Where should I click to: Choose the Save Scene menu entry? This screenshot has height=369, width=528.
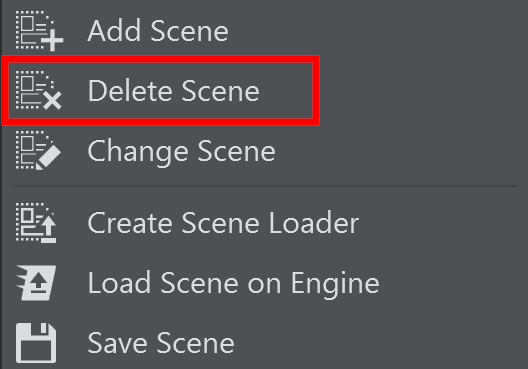(264, 343)
